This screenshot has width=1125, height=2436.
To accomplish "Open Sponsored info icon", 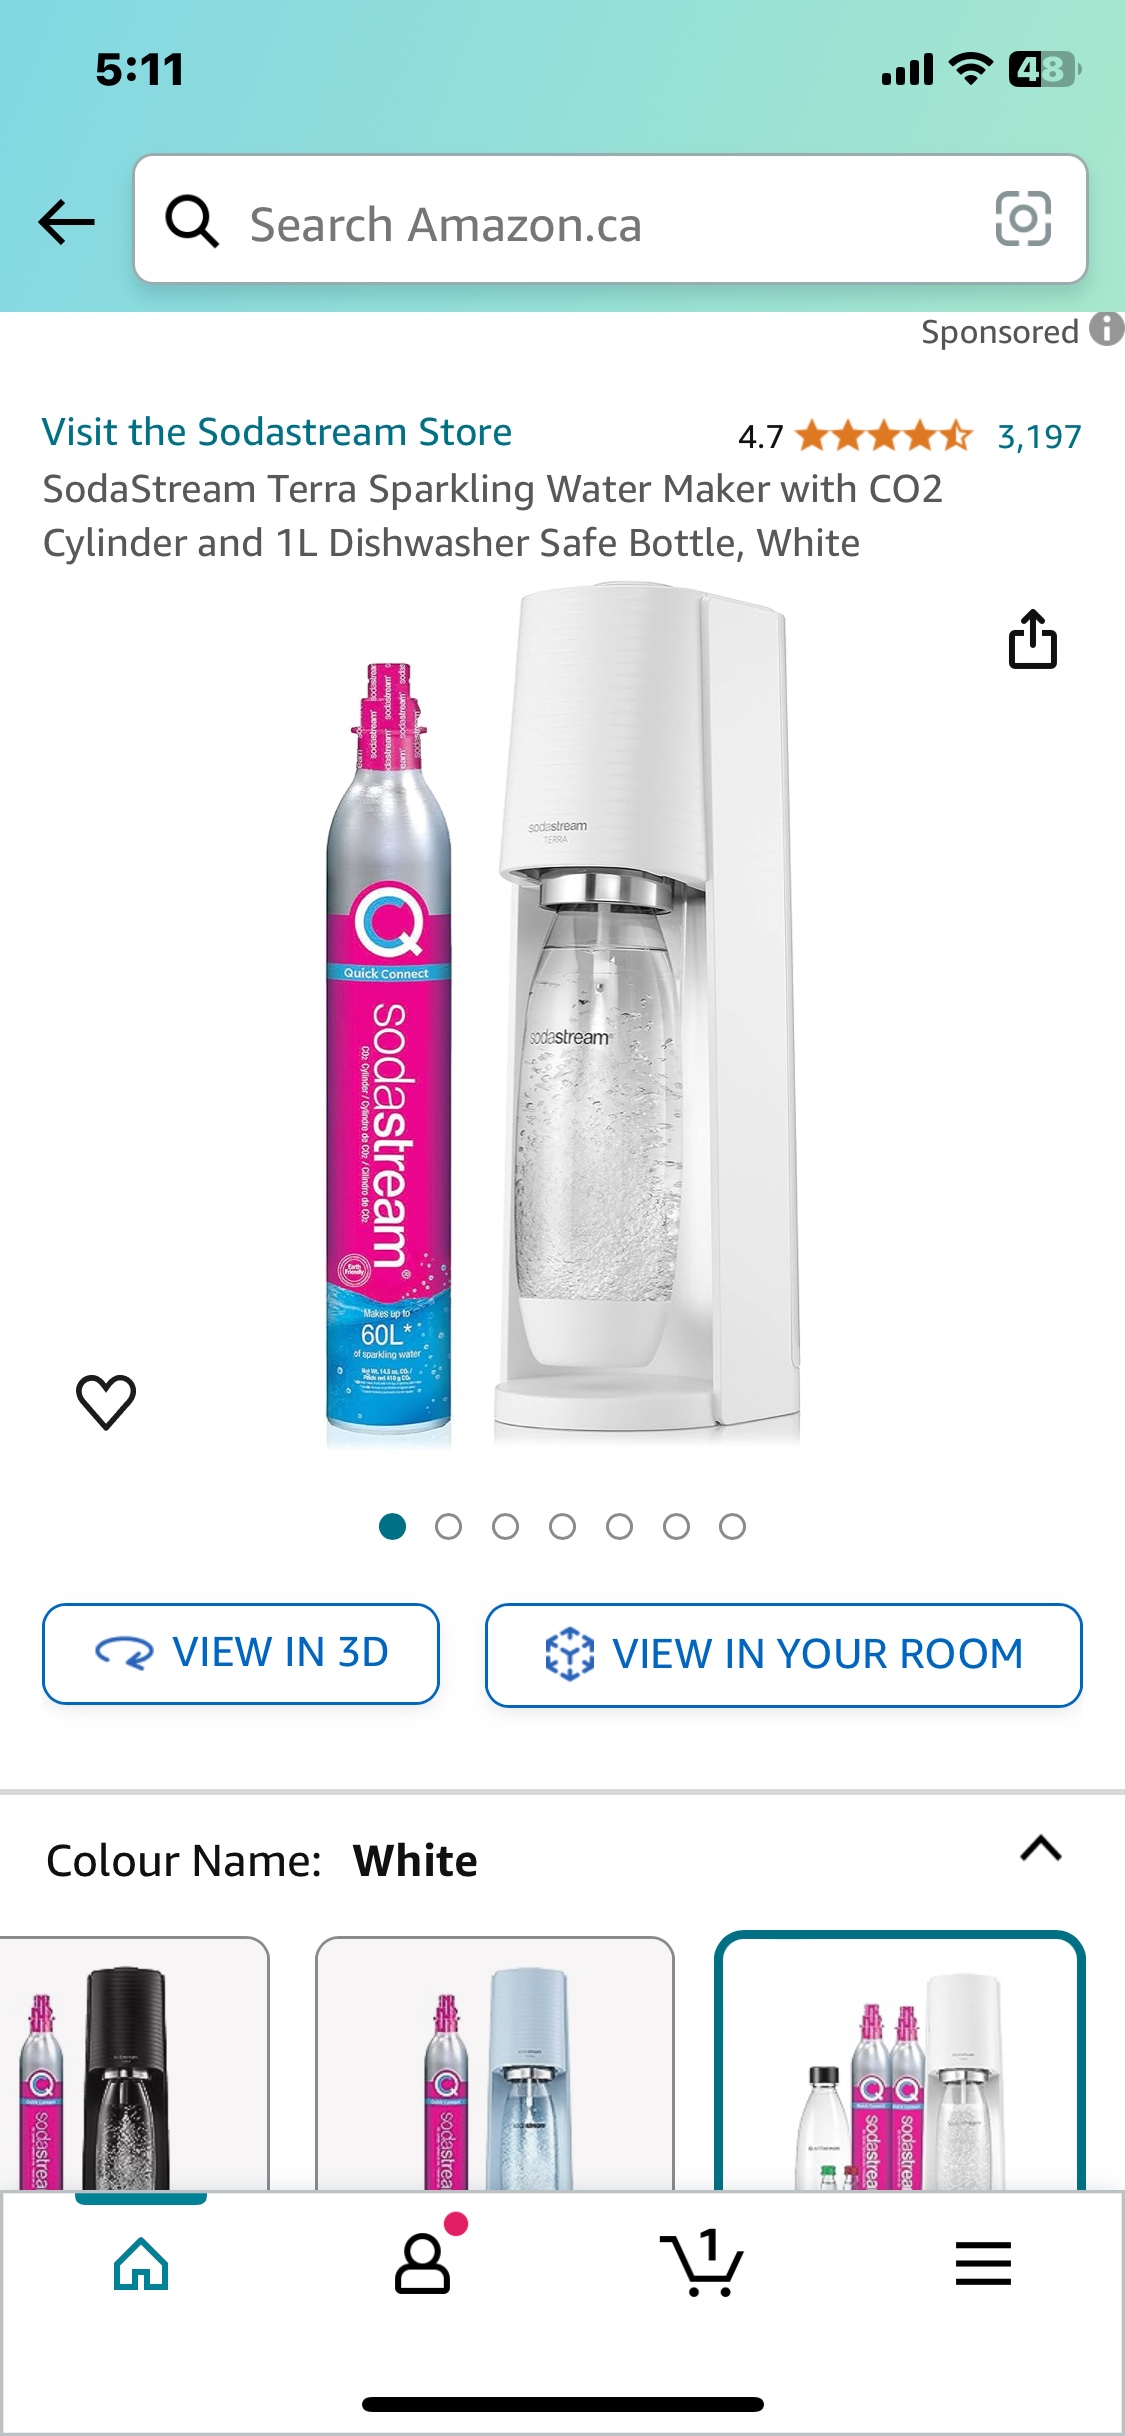I will click(1106, 329).
